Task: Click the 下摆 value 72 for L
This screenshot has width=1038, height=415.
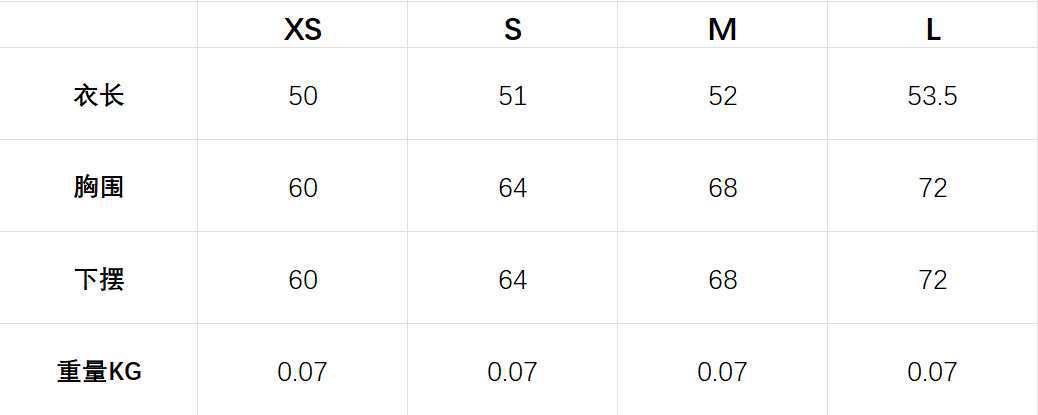Action: [x=932, y=280]
